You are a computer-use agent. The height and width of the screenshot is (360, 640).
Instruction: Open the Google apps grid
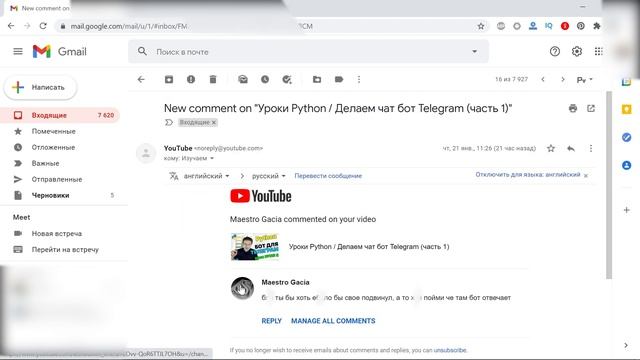tap(598, 51)
